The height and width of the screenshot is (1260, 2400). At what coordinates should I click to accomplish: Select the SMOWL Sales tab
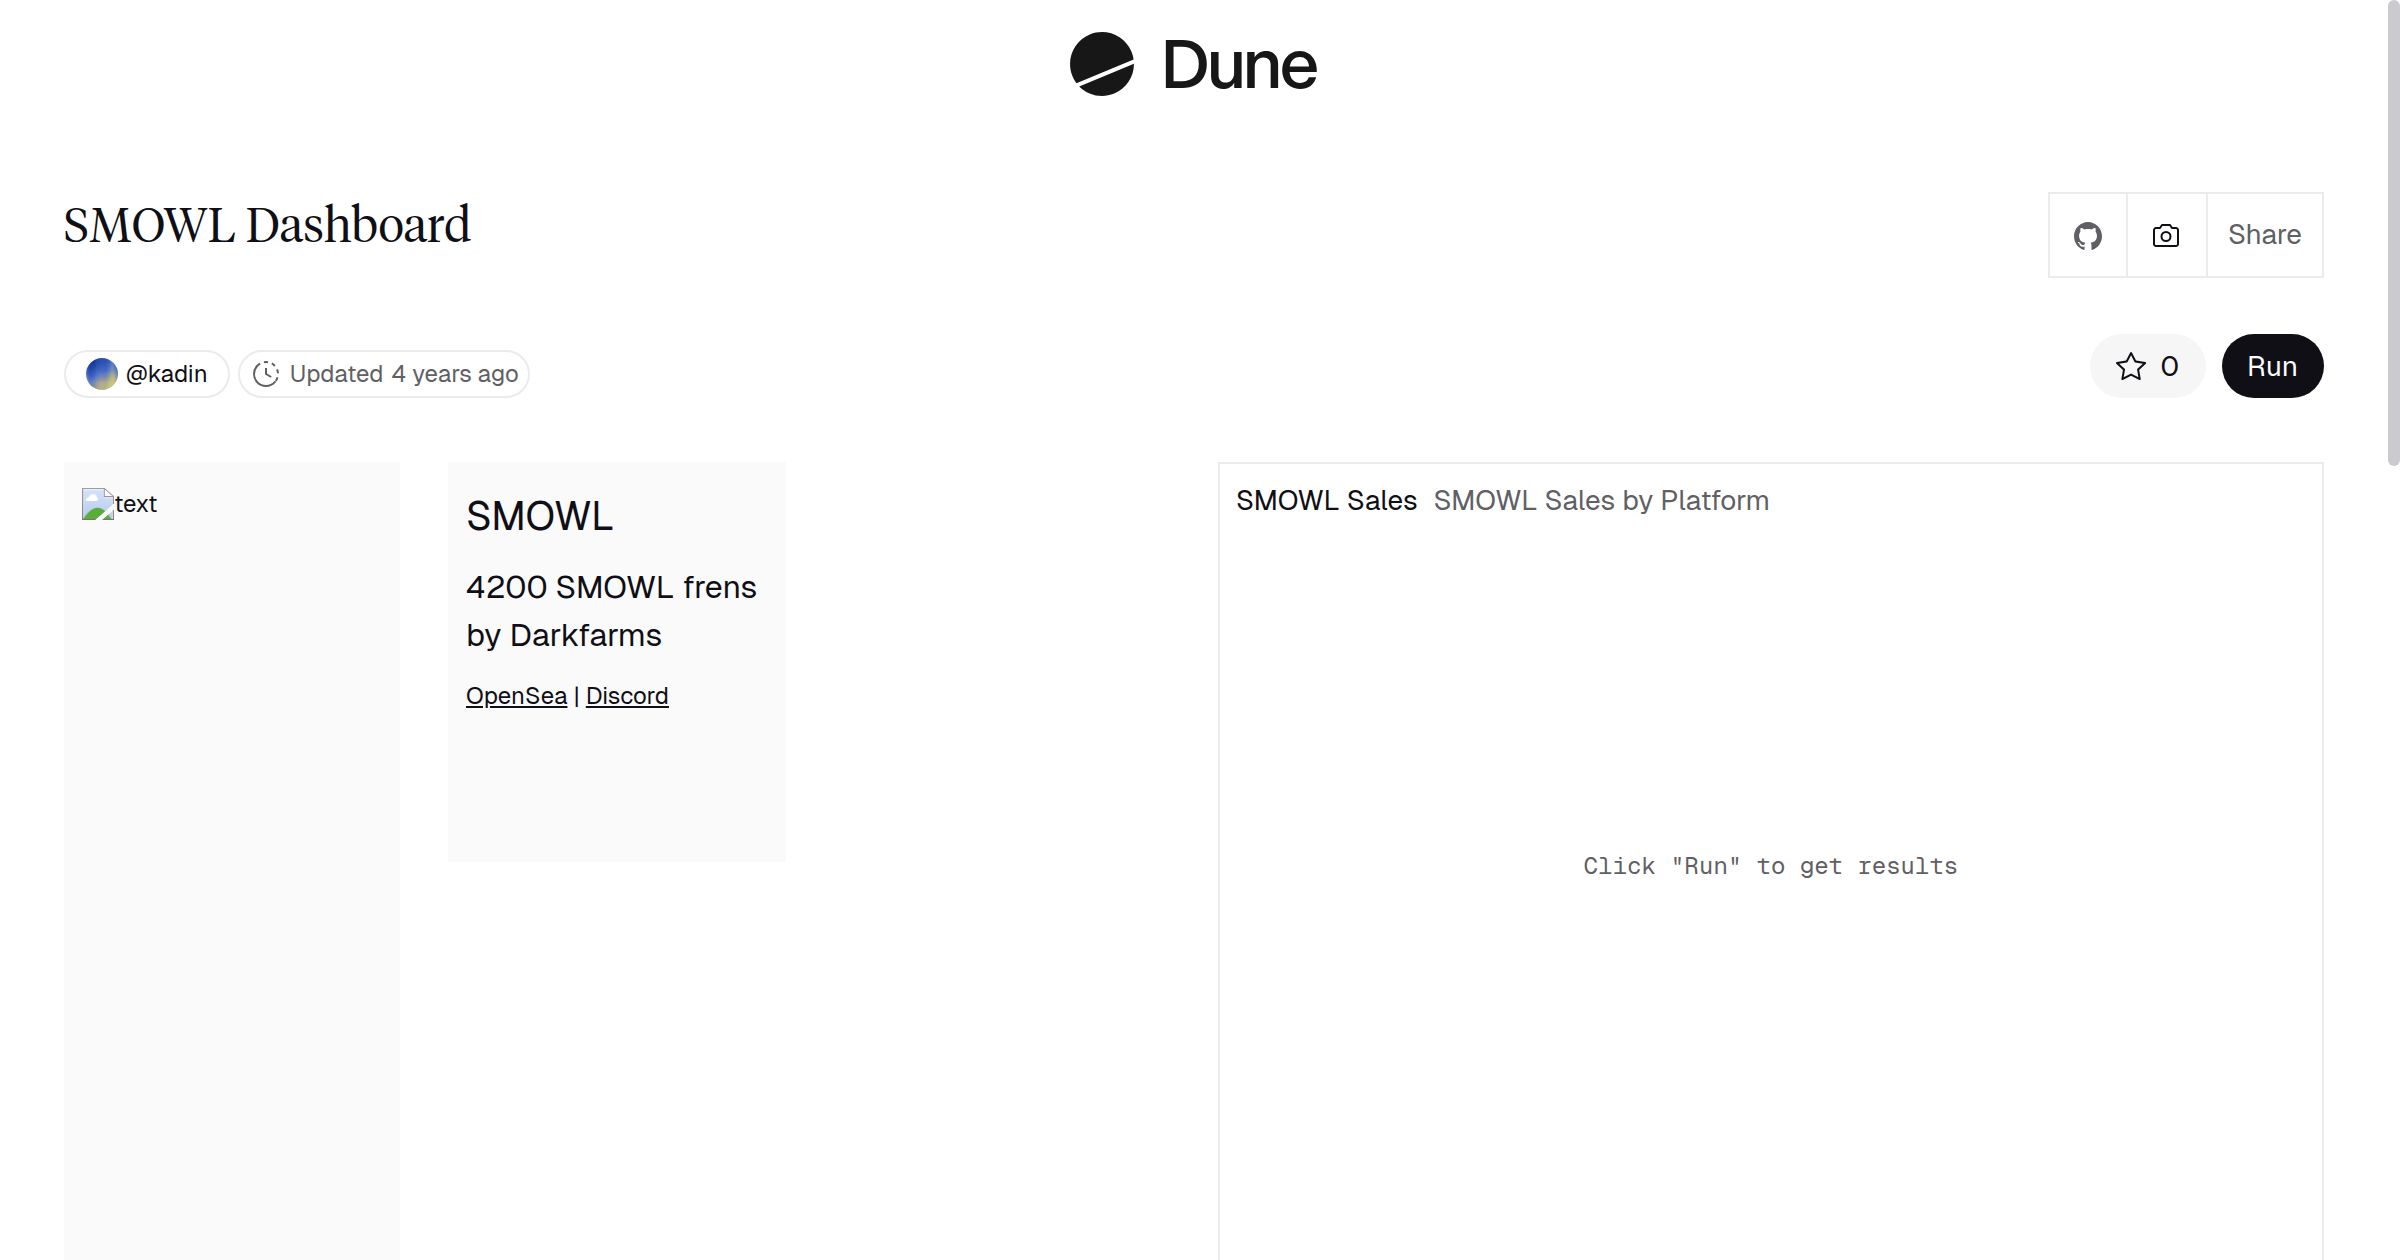[1326, 500]
